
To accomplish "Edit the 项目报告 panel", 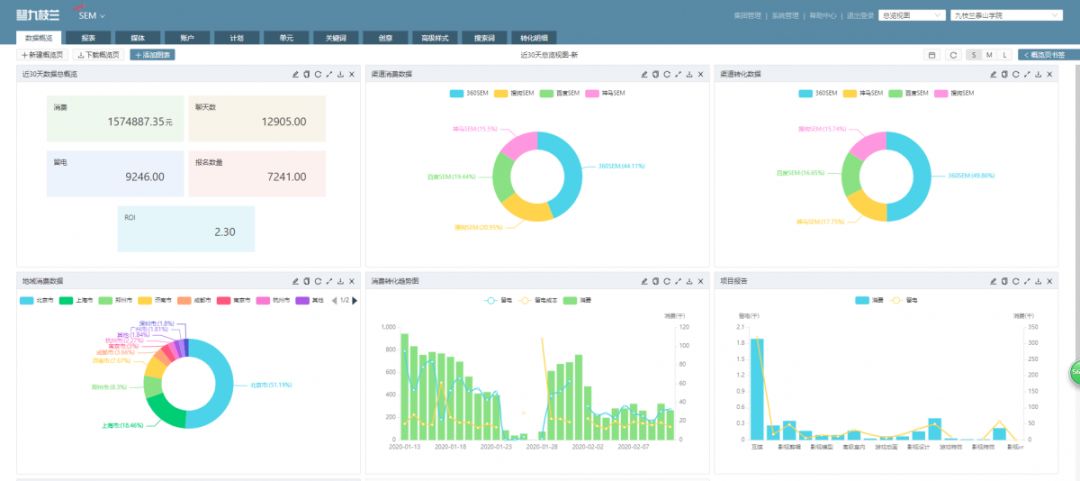I will 993,281.
